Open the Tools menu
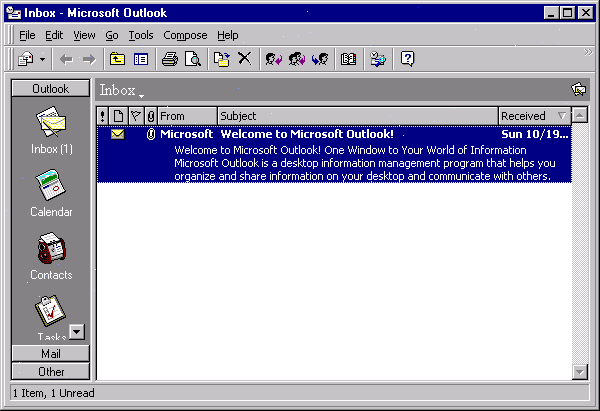Viewport: 600px width, 411px height. pos(141,35)
